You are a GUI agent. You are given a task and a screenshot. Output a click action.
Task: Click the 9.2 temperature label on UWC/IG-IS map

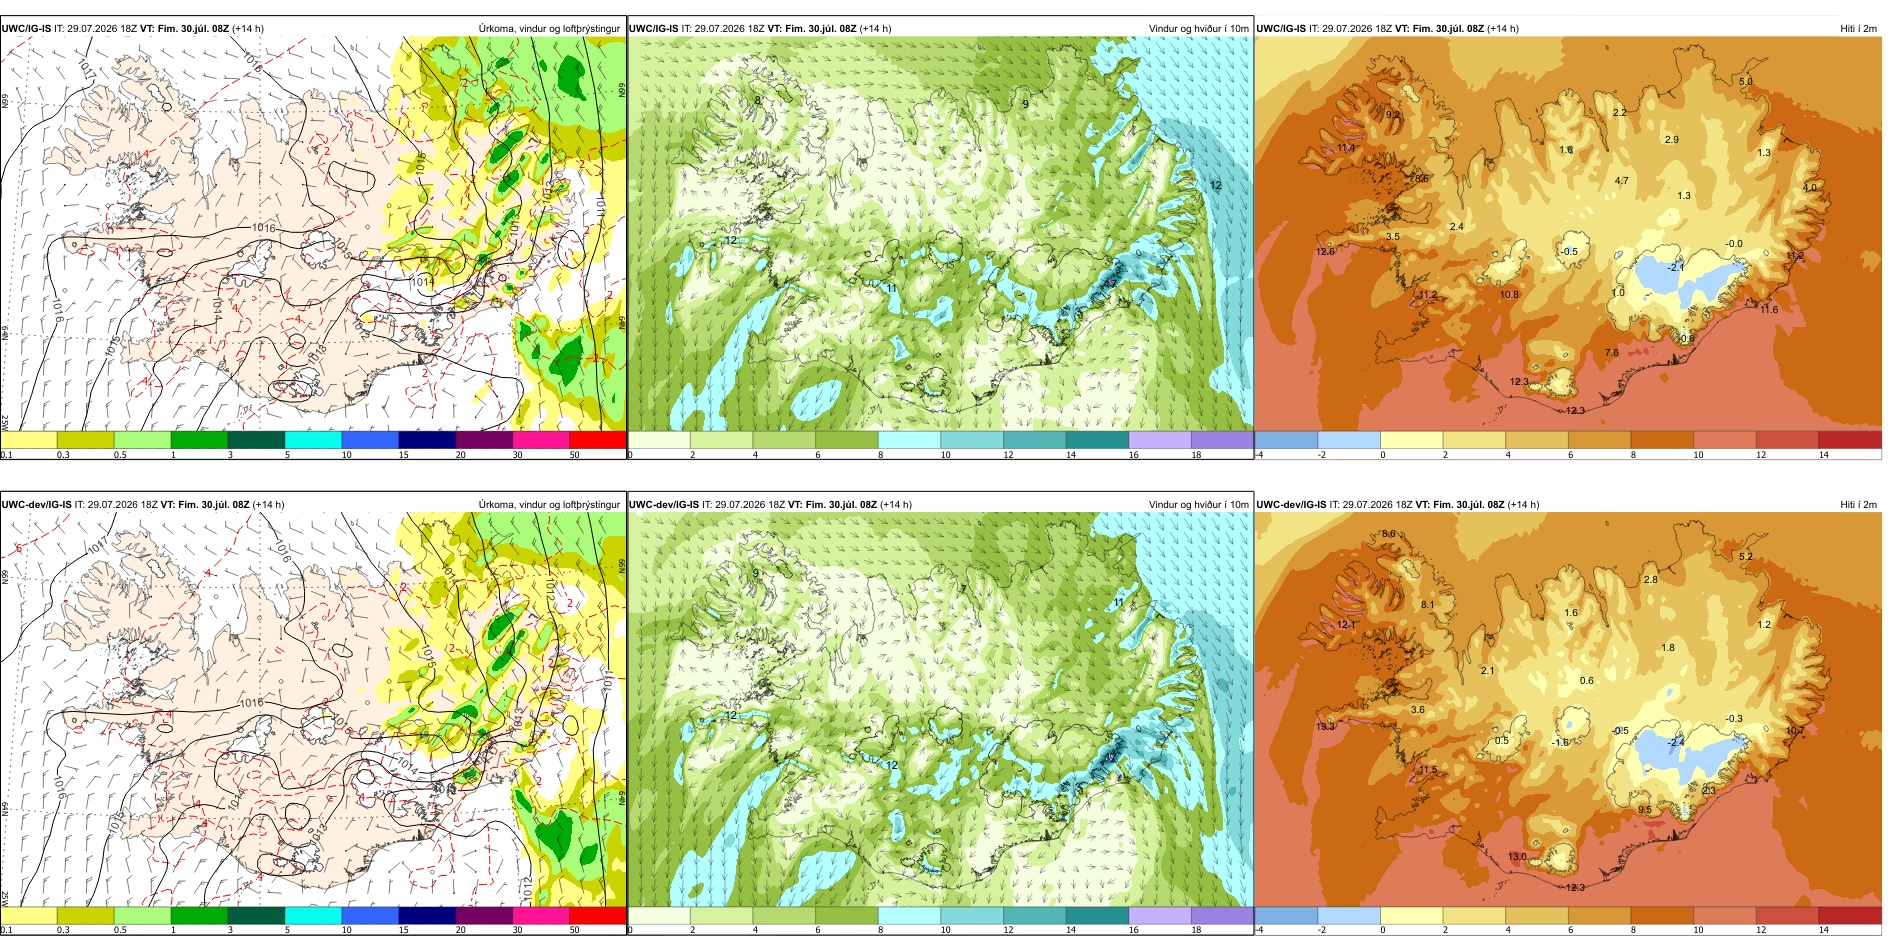click(x=1392, y=115)
